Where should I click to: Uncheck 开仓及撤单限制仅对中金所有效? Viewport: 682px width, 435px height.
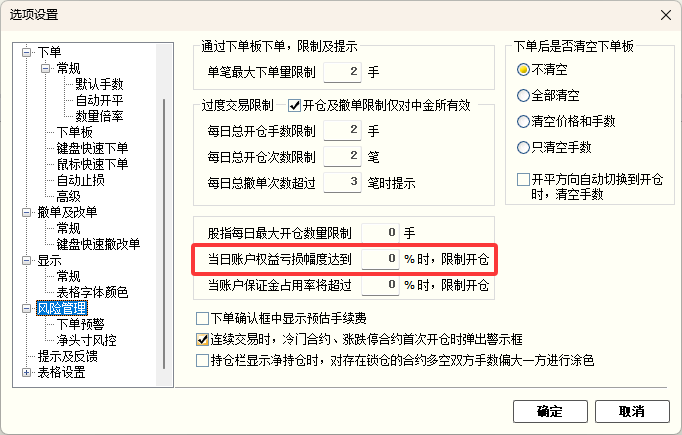click(x=294, y=105)
